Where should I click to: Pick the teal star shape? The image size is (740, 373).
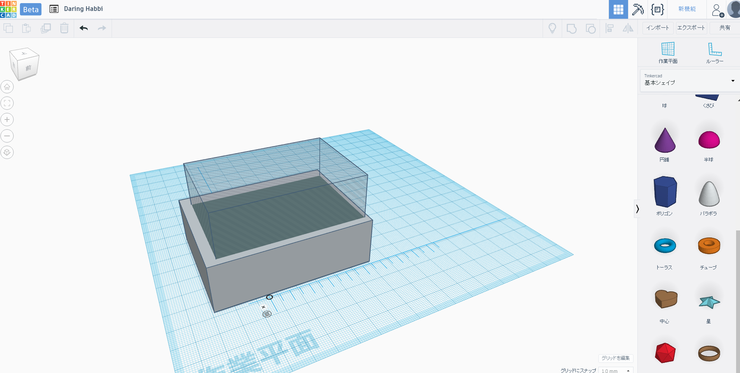pos(709,301)
